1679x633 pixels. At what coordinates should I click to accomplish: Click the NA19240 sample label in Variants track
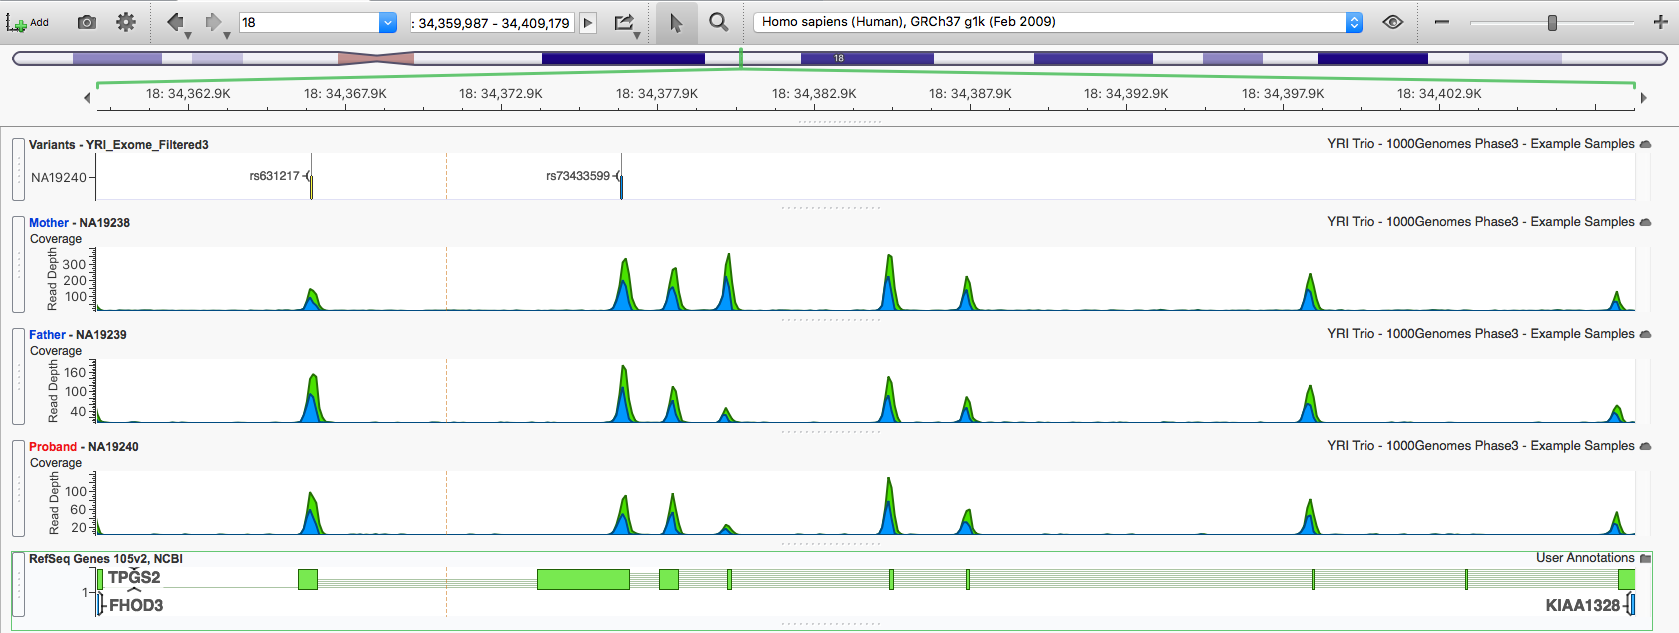pyautogui.click(x=59, y=178)
